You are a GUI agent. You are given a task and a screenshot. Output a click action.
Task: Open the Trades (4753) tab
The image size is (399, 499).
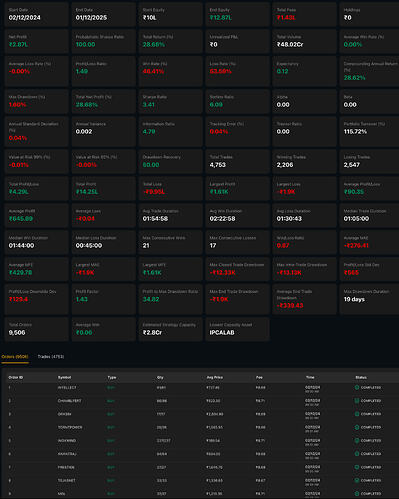[x=51, y=357]
